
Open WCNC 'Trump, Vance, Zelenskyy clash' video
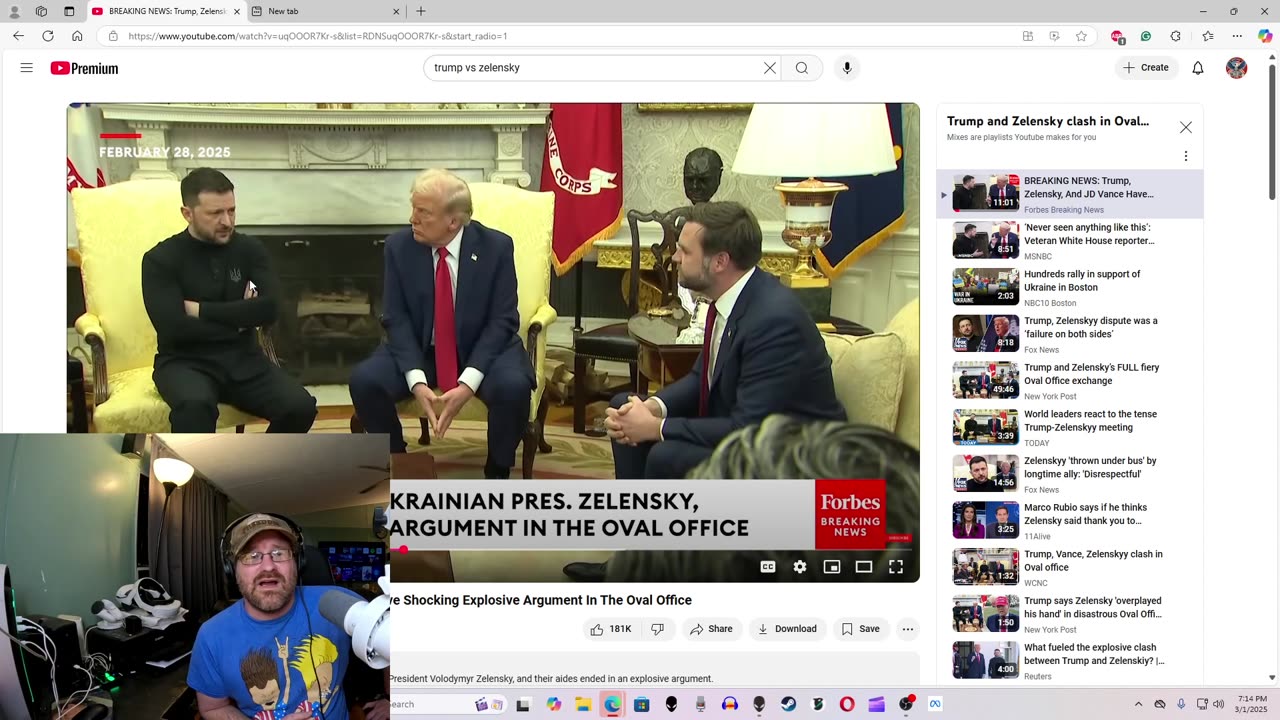tap(1070, 568)
